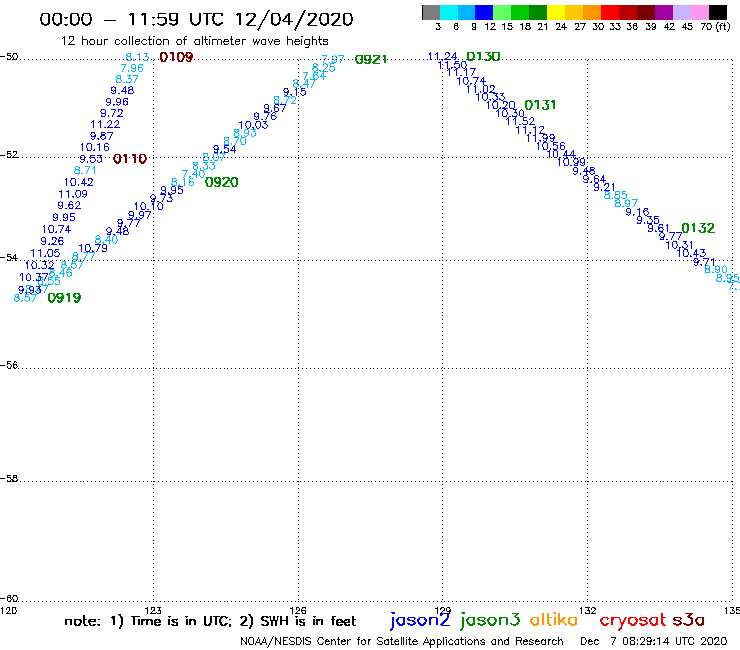The width and height of the screenshot is (740, 650).
Task: Click the 10.43 wave height value
Action: click(x=691, y=253)
